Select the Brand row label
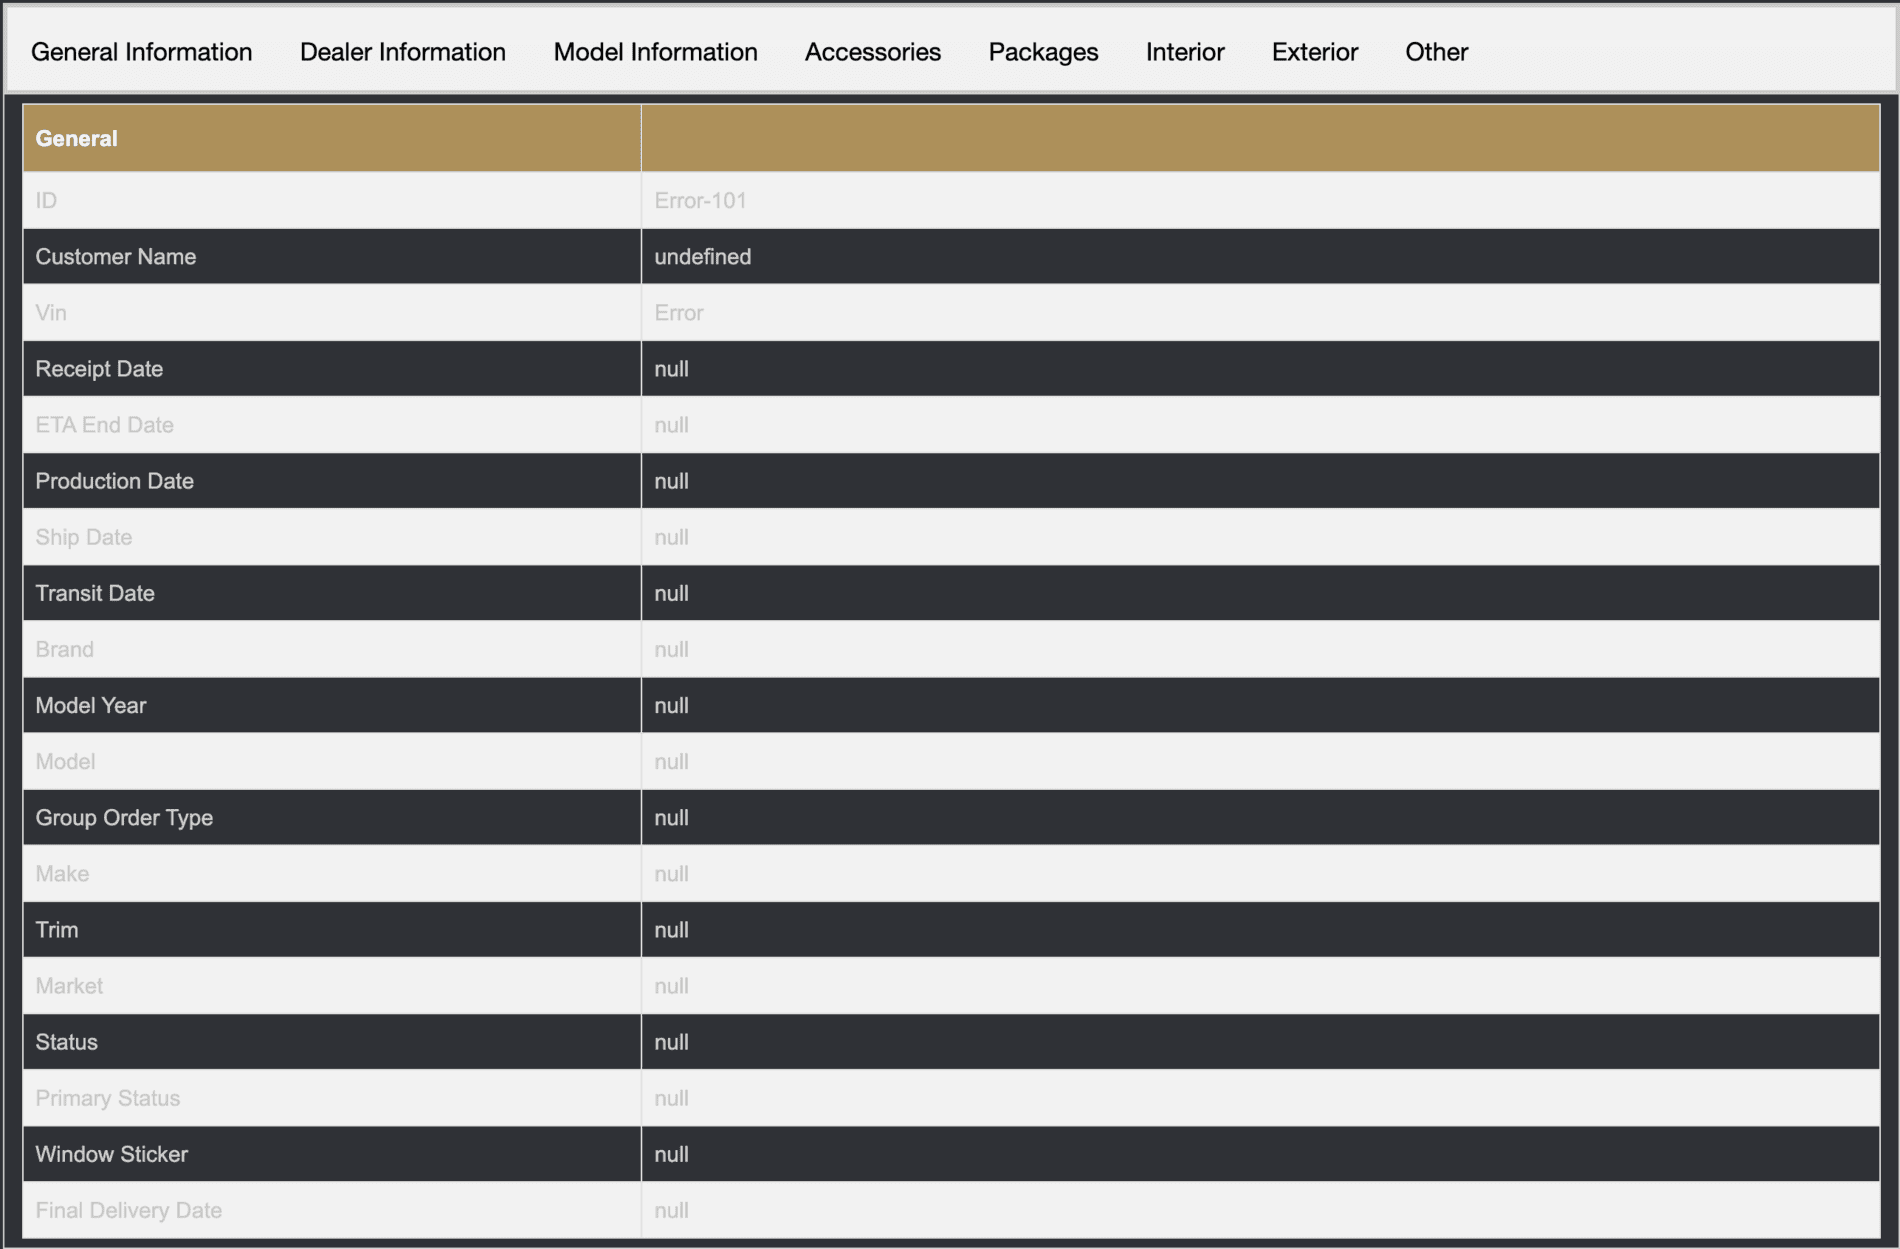This screenshot has width=1900, height=1249. pos(64,649)
